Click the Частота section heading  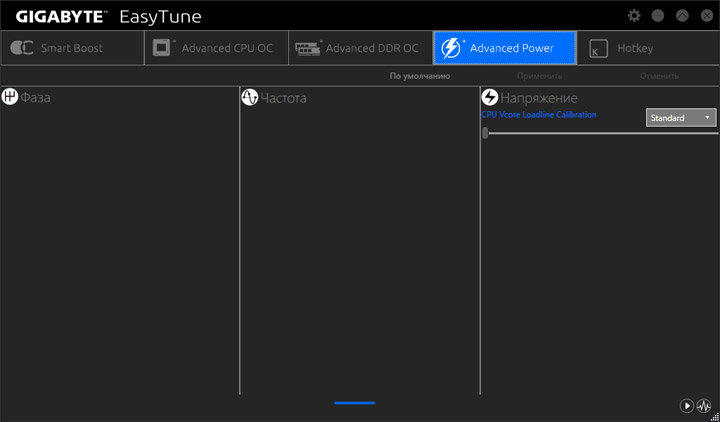click(283, 98)
